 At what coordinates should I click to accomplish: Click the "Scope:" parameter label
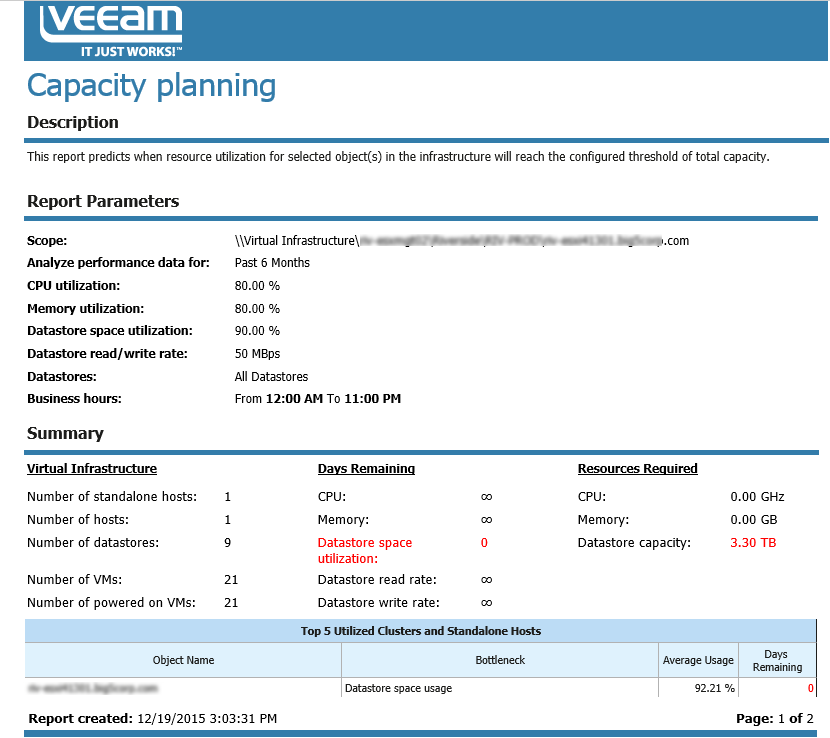click(47, 241)
